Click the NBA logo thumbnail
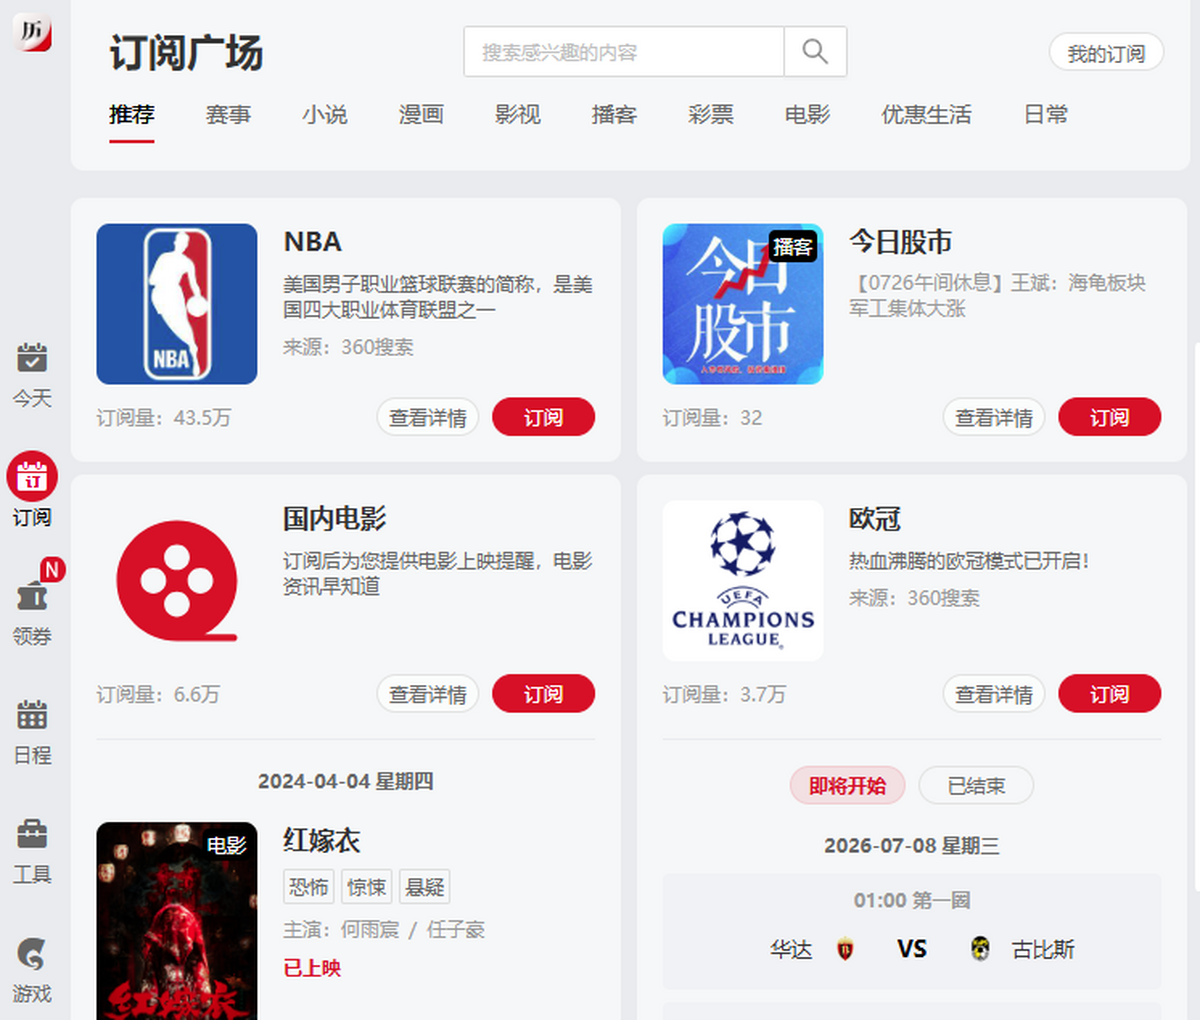 coord(177,304)
